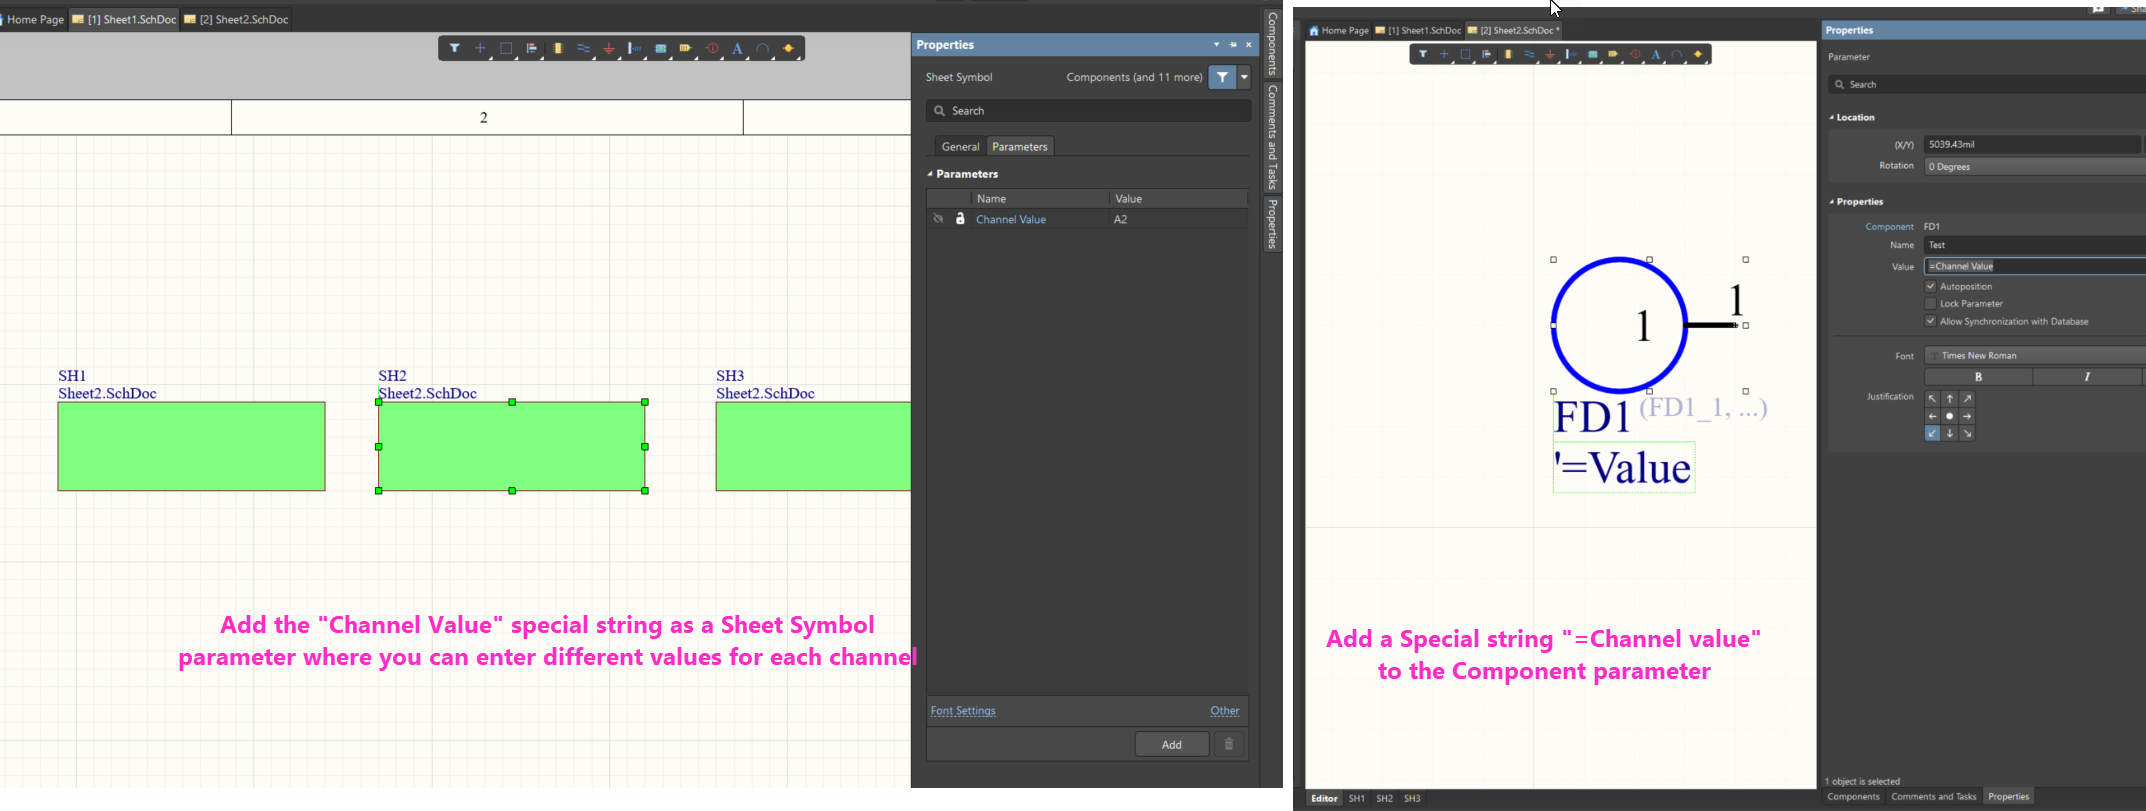Switch to the General tab in left panel
The height and width of the screenshot is (811, 2146).
(960, 146)
